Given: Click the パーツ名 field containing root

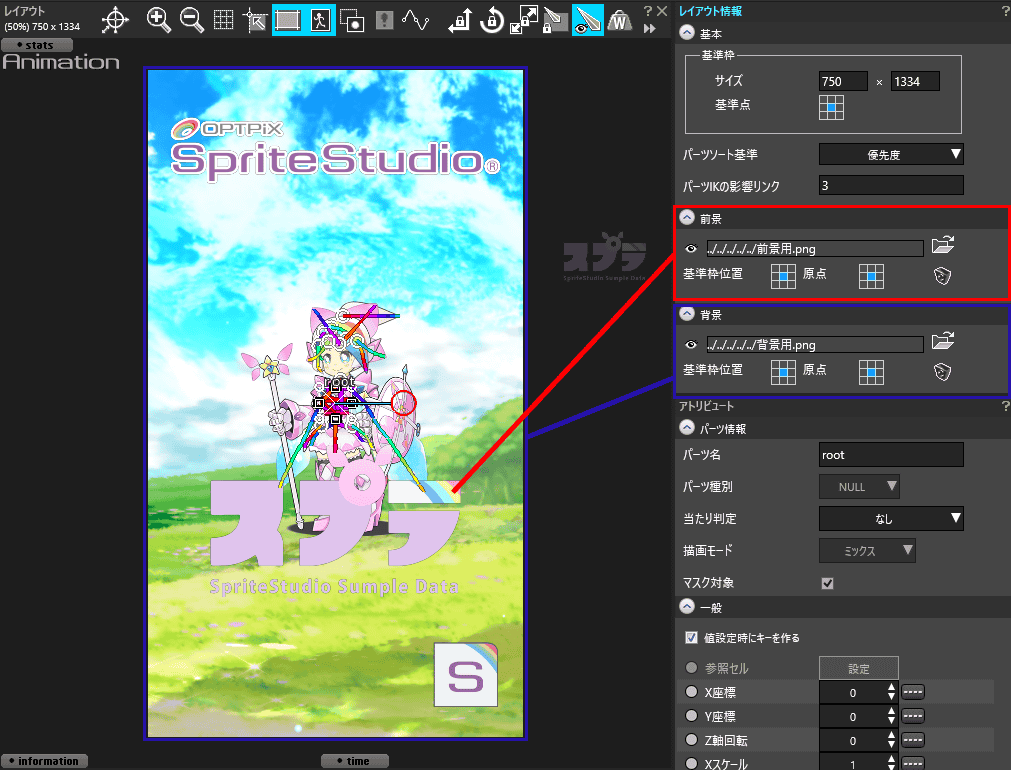Looking at the screenshot, I should pos(891,455).
